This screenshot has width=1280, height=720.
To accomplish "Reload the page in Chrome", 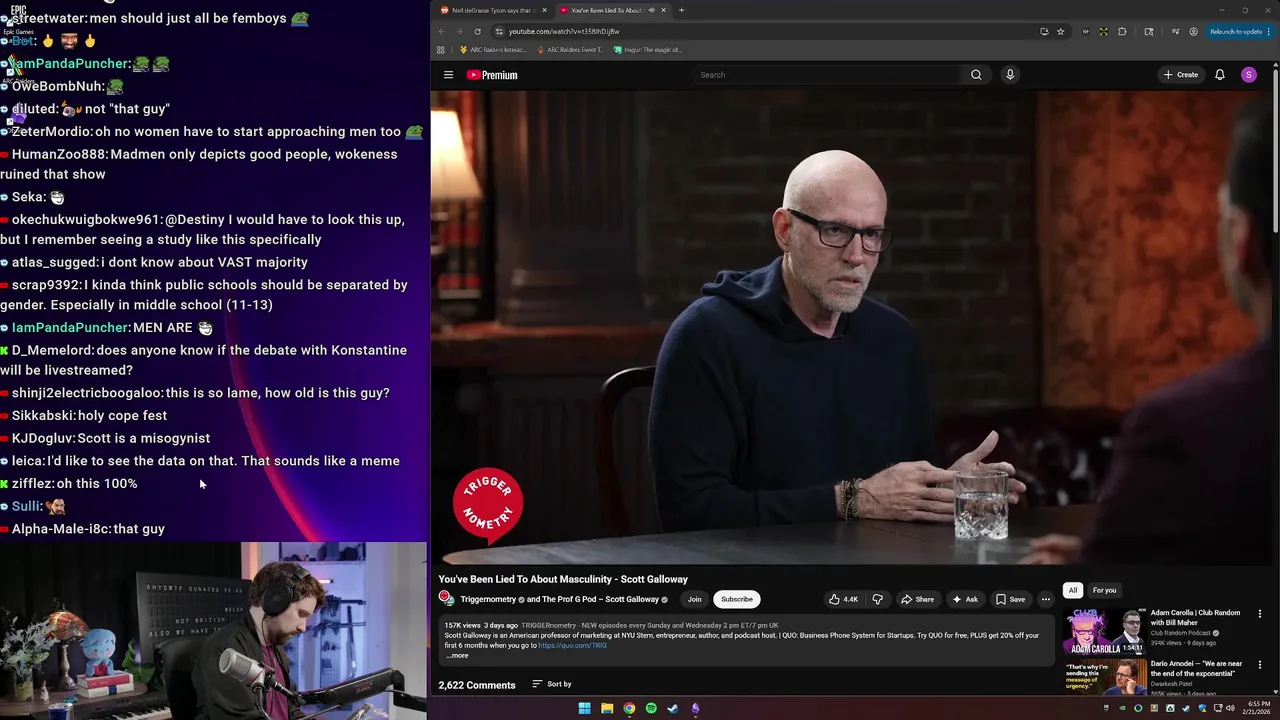I will pyautogui.click(x=477, y=31).
